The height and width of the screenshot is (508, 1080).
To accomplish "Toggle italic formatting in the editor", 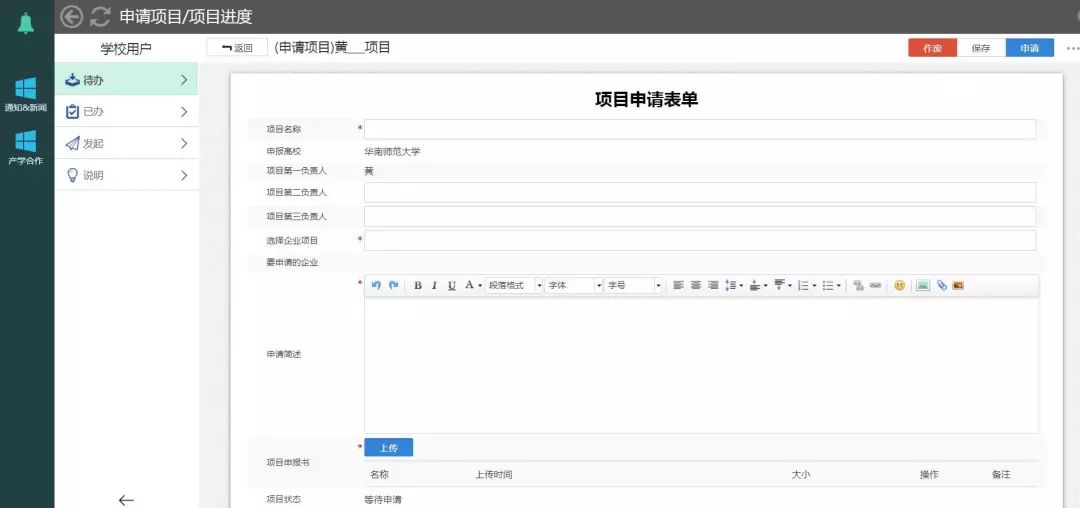I will point(434,285).
